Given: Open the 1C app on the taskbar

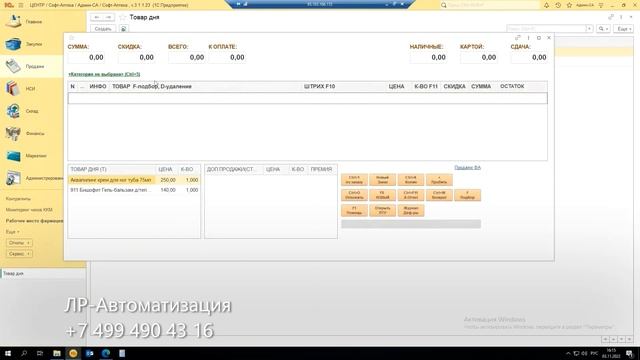Looking at the screenshot, I should (x=73, y=353).
